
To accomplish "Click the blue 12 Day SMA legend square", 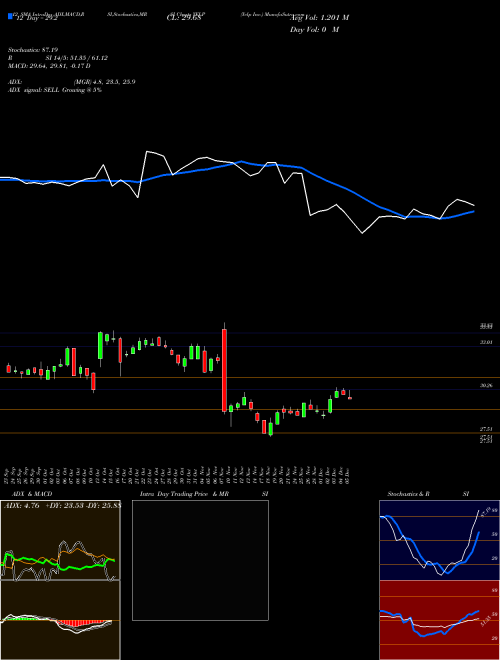I will [x=10, y=16].
